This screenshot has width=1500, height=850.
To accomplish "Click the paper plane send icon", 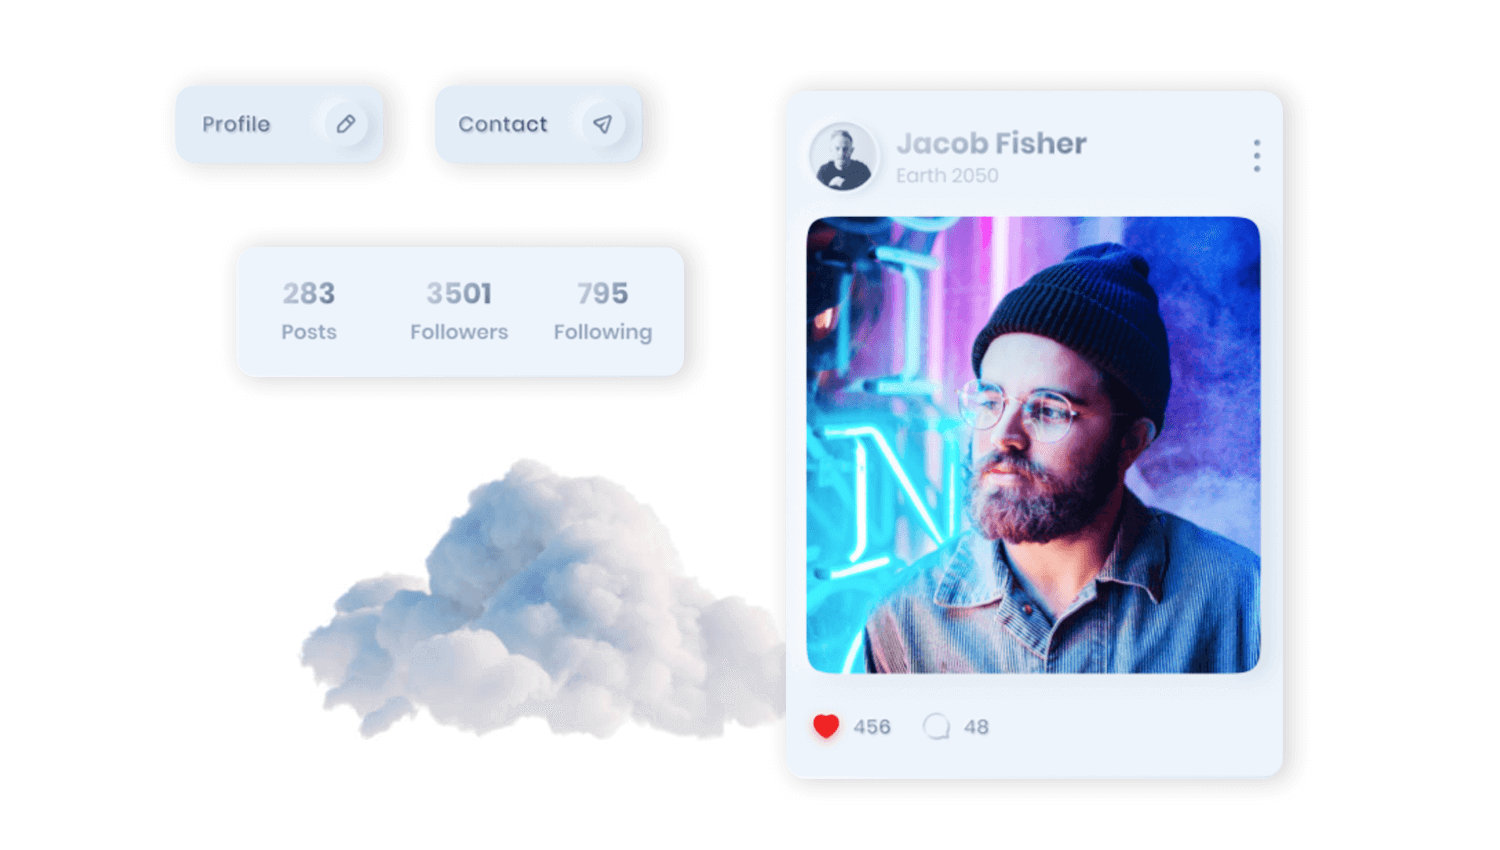I will (602, 124).
